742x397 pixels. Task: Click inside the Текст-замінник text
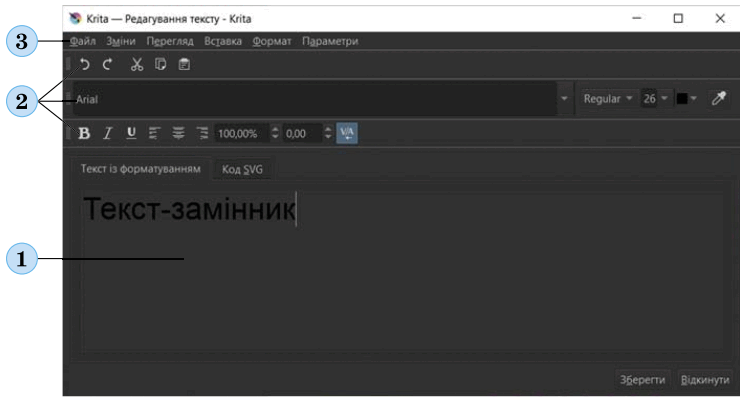click(189, 208)
